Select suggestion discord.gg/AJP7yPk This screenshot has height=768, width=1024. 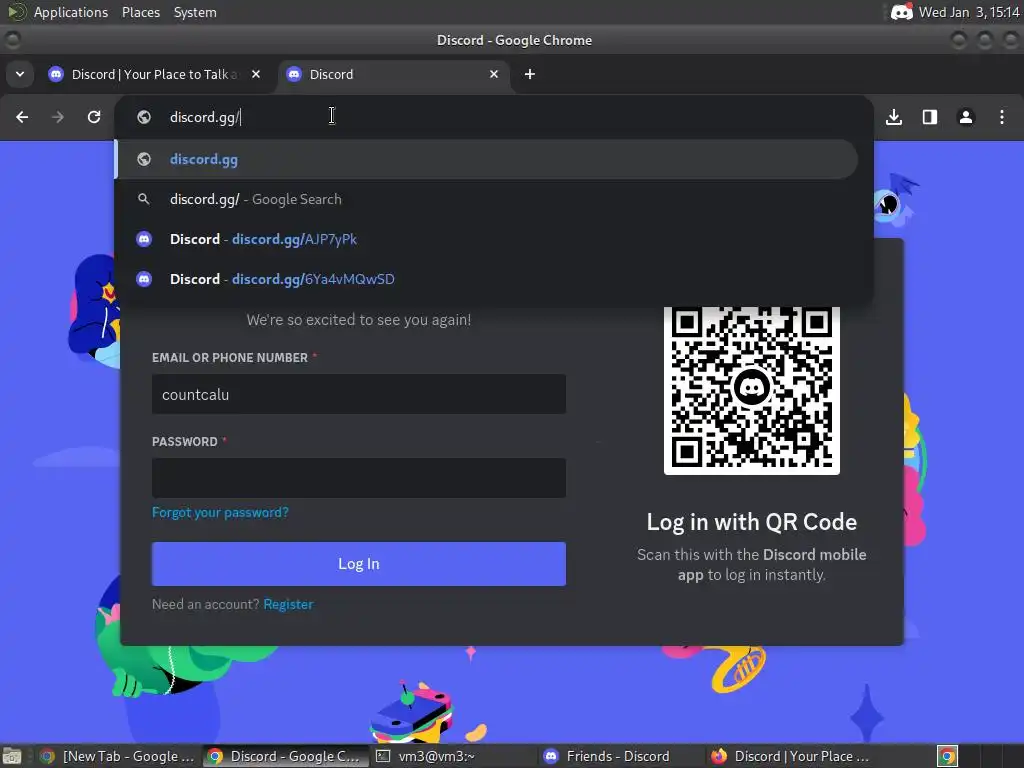487,239
